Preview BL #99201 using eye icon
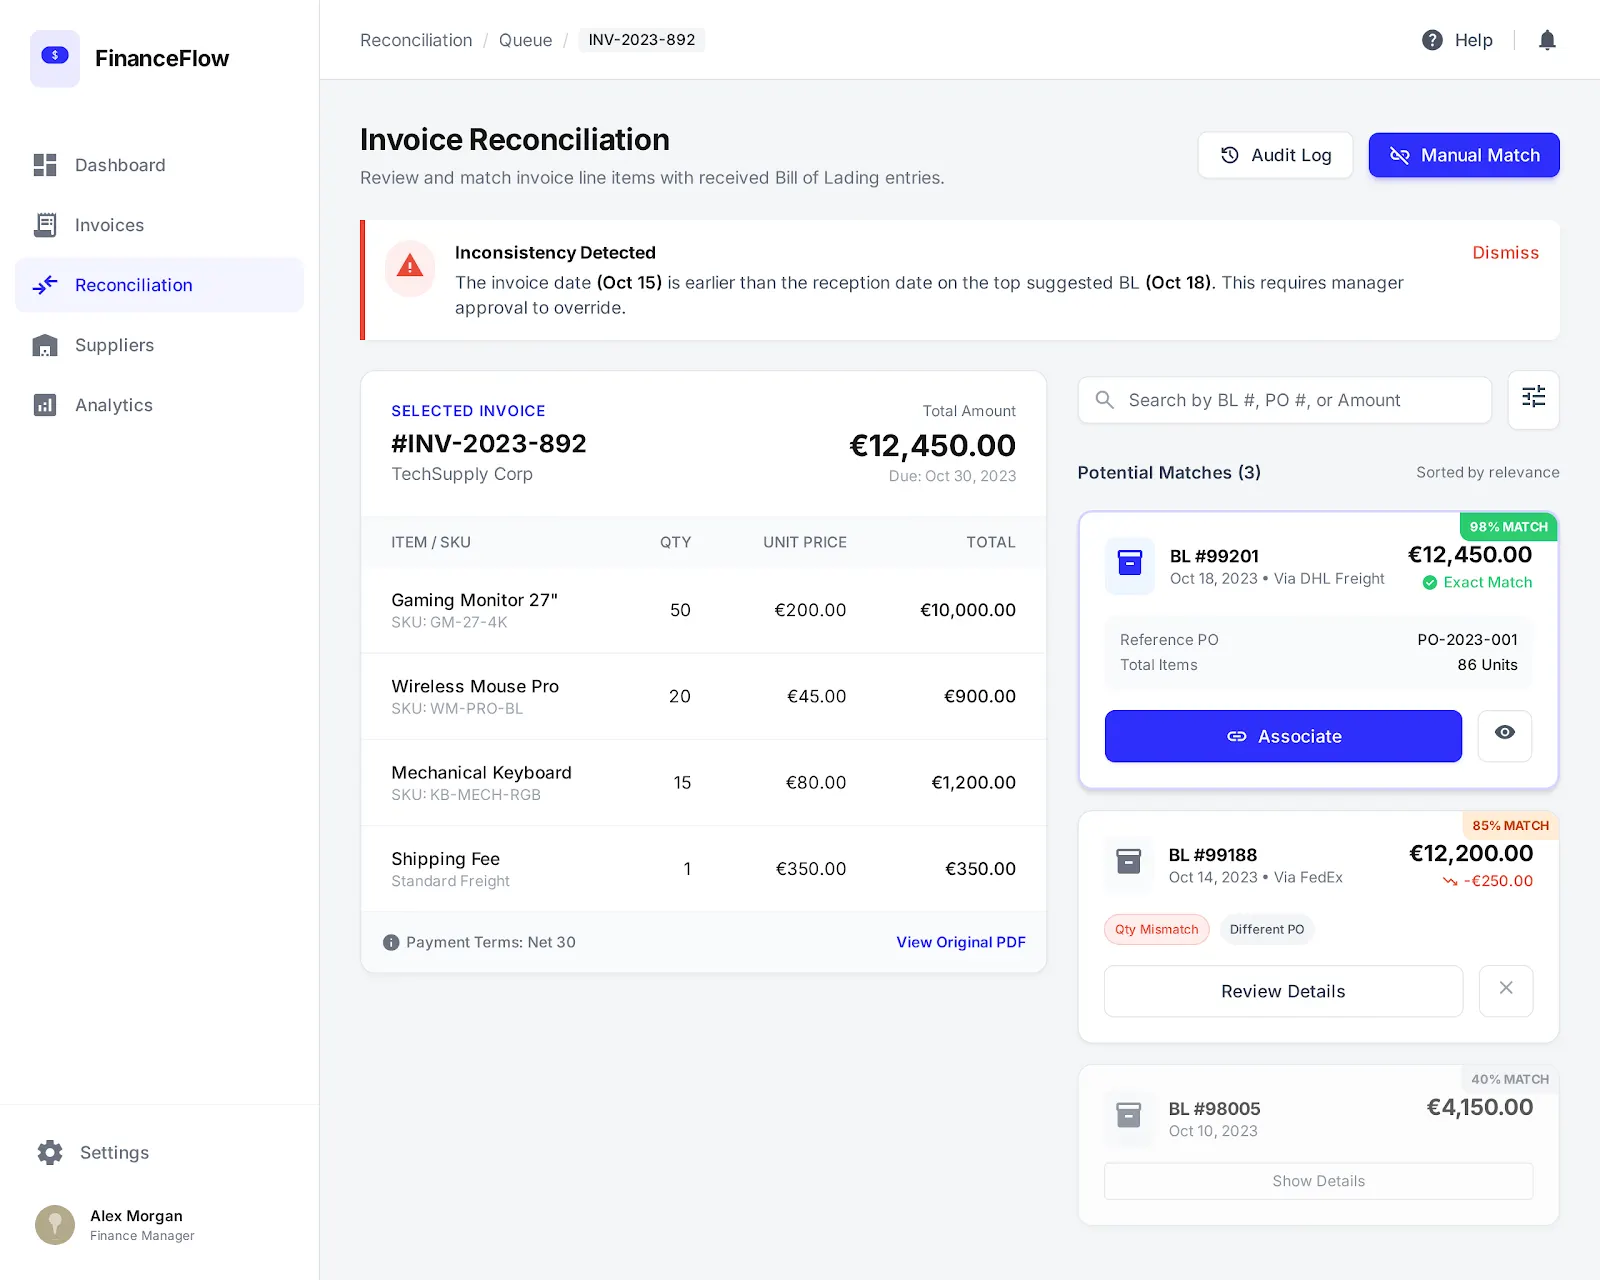The width and height of the screenshot is (1600, 1280). pyautogui.click(x=1504, y=735)
